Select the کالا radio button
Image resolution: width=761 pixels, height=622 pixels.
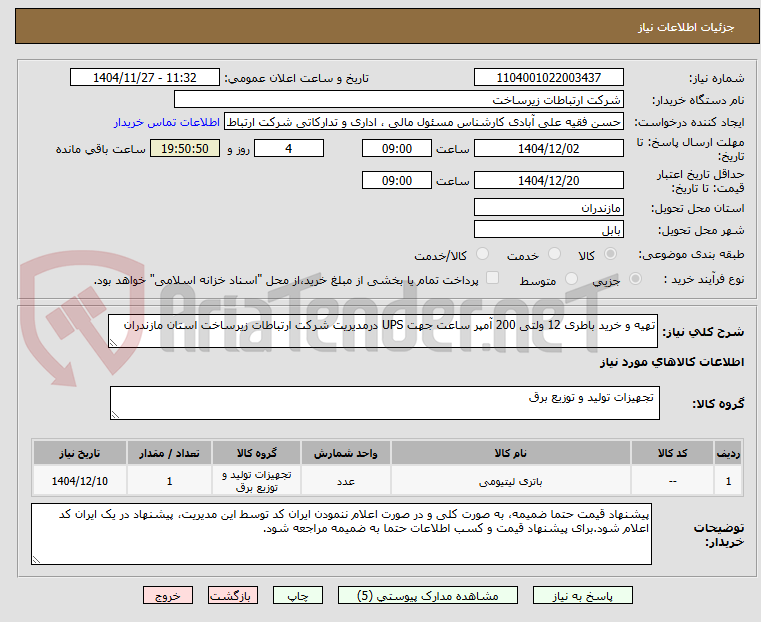point(611,254)
